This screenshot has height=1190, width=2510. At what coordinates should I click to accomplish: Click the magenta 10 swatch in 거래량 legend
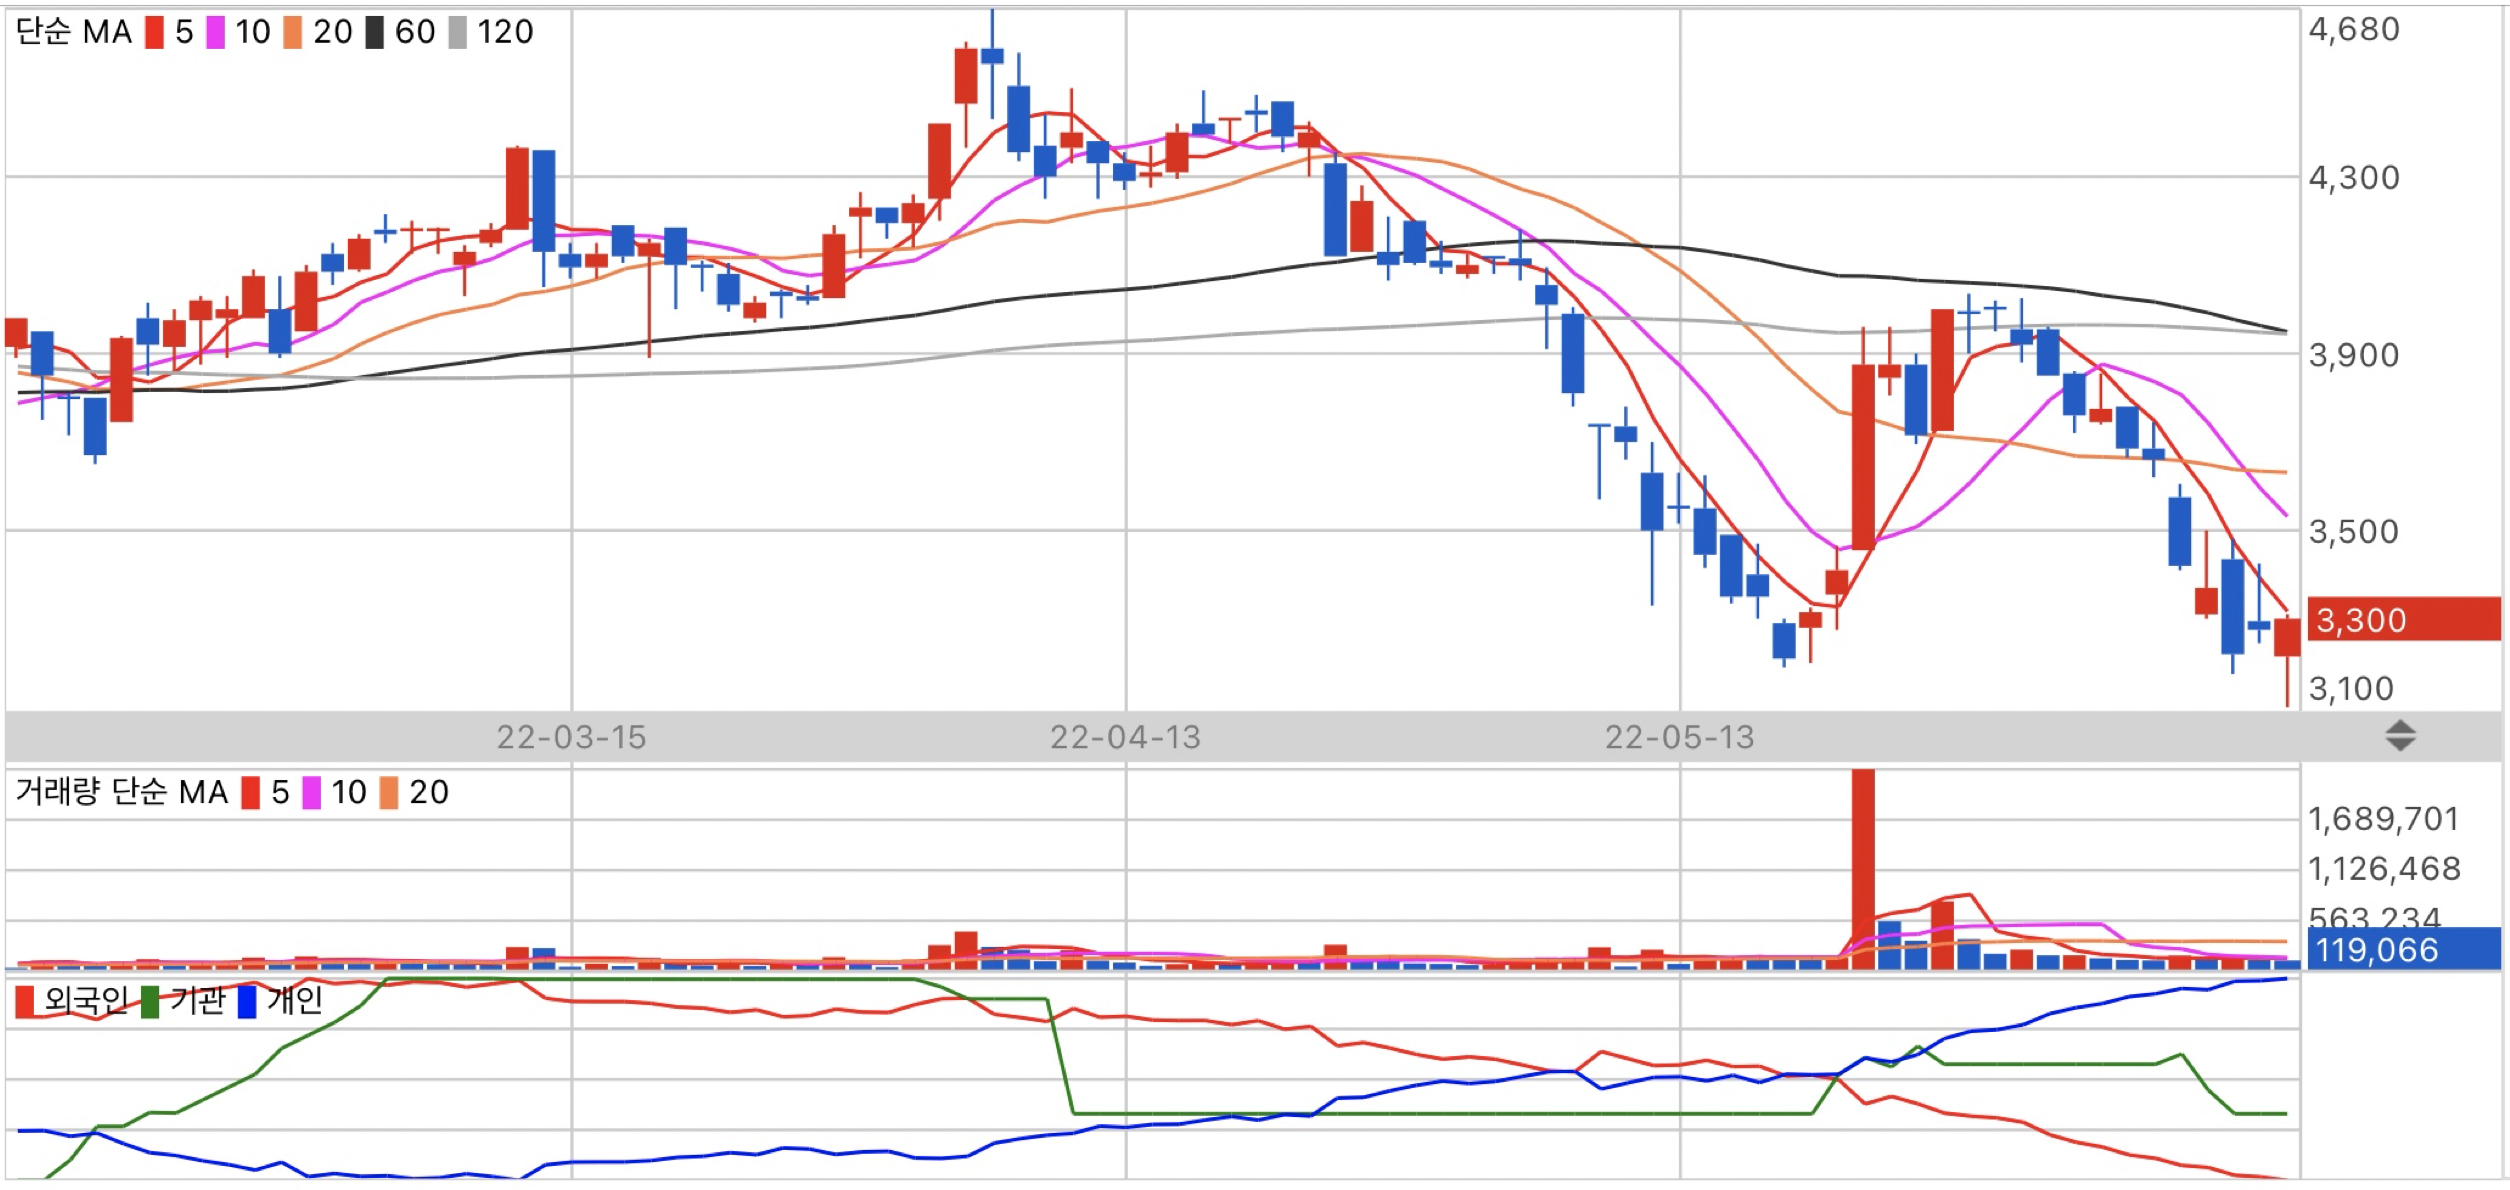click(312, 793)
